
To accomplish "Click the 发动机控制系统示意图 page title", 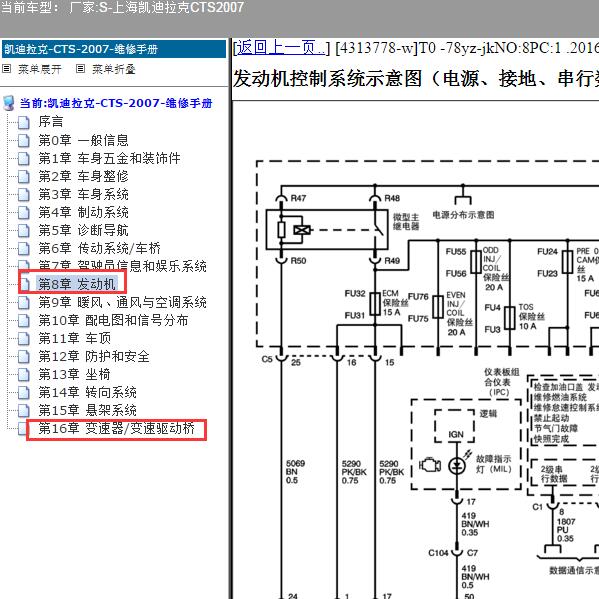I will point(416,79).
